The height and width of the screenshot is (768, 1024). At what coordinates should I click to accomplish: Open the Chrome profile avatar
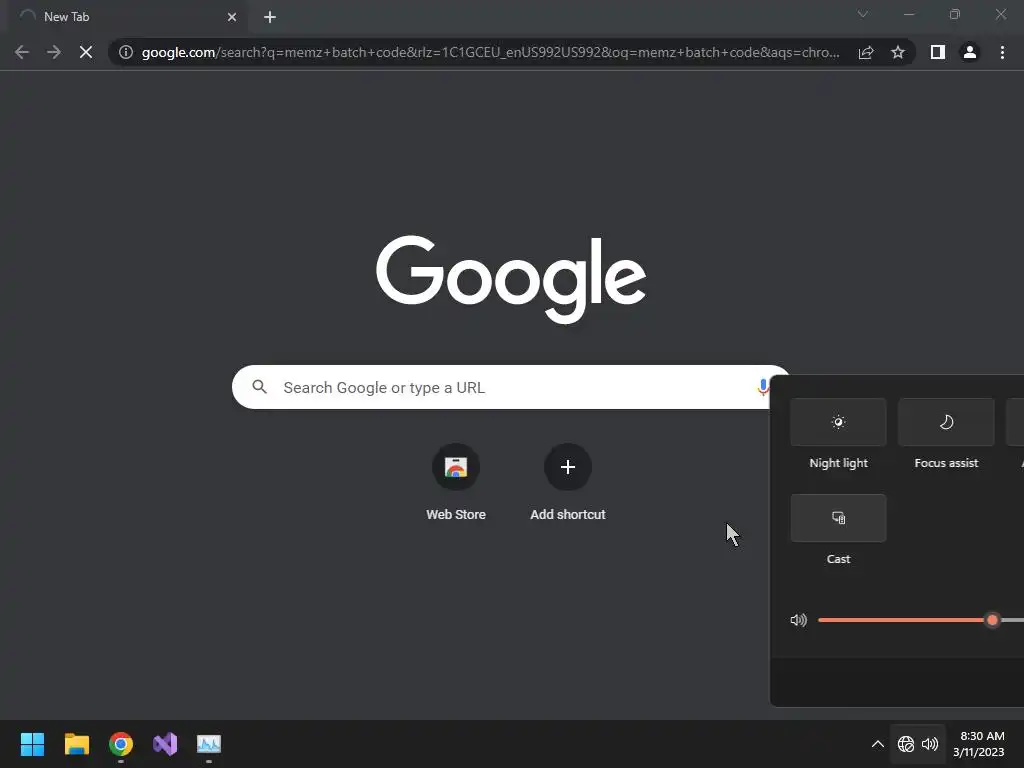[970, 52]
